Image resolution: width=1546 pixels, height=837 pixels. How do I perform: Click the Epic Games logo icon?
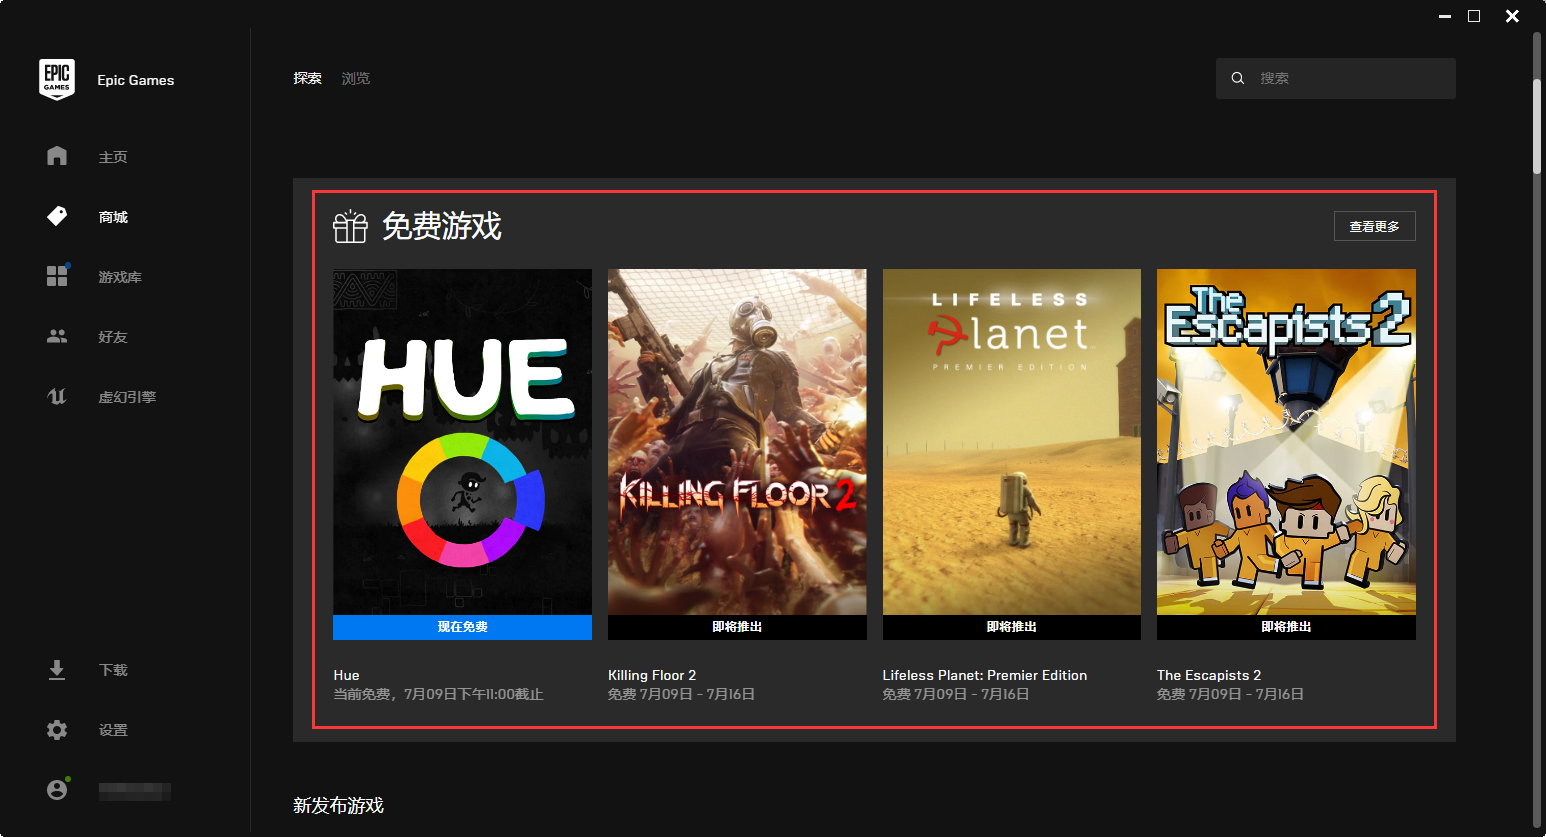click(x=57, y=79)
